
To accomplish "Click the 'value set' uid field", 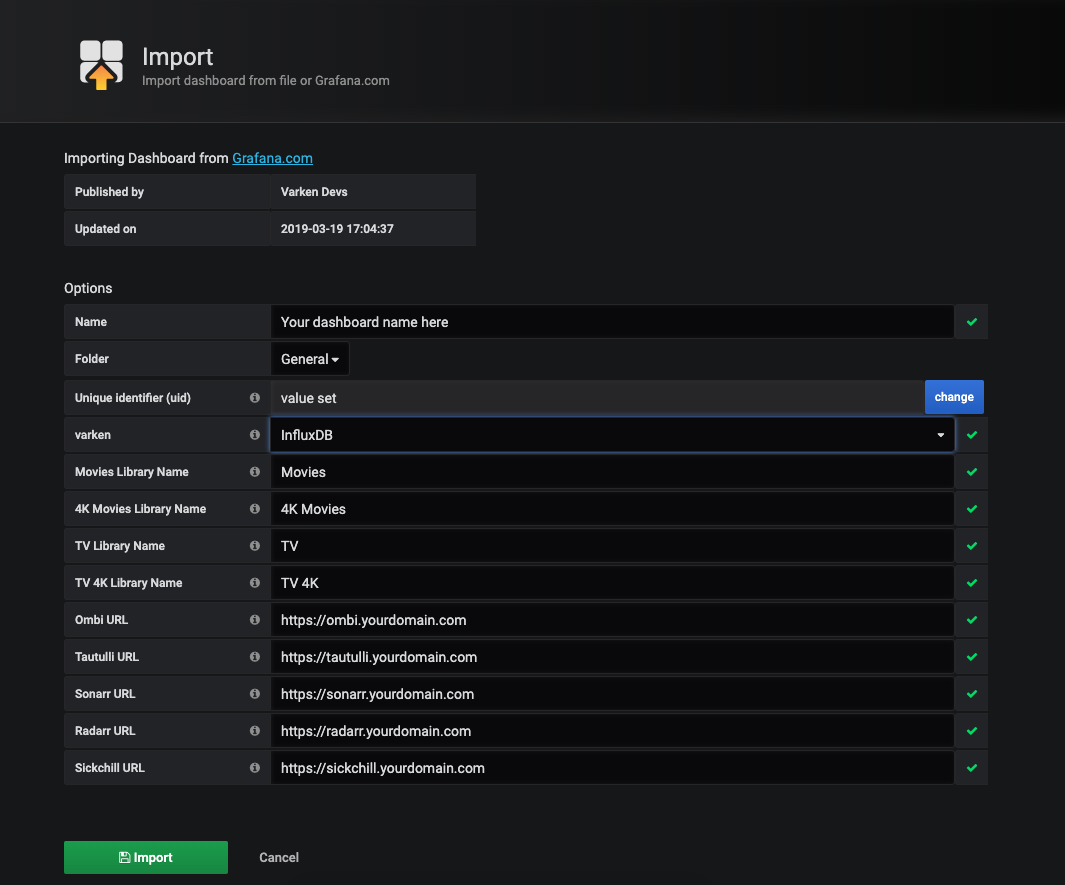I will click(x=598, y=398).
